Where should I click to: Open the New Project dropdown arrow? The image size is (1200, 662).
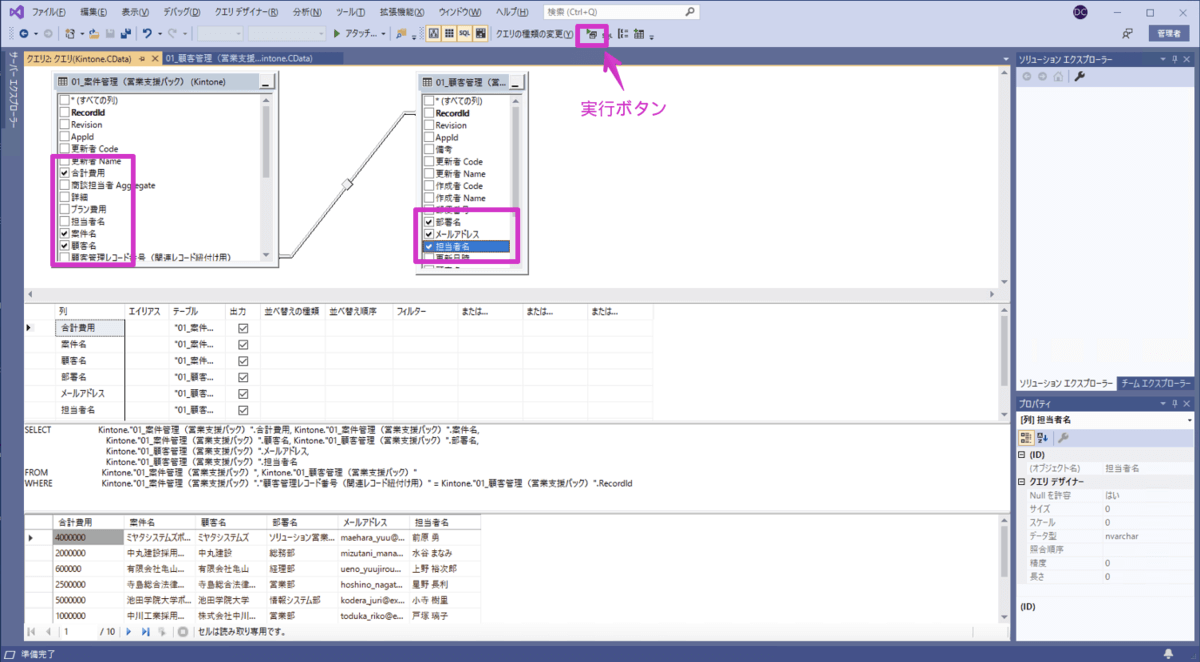82,34
